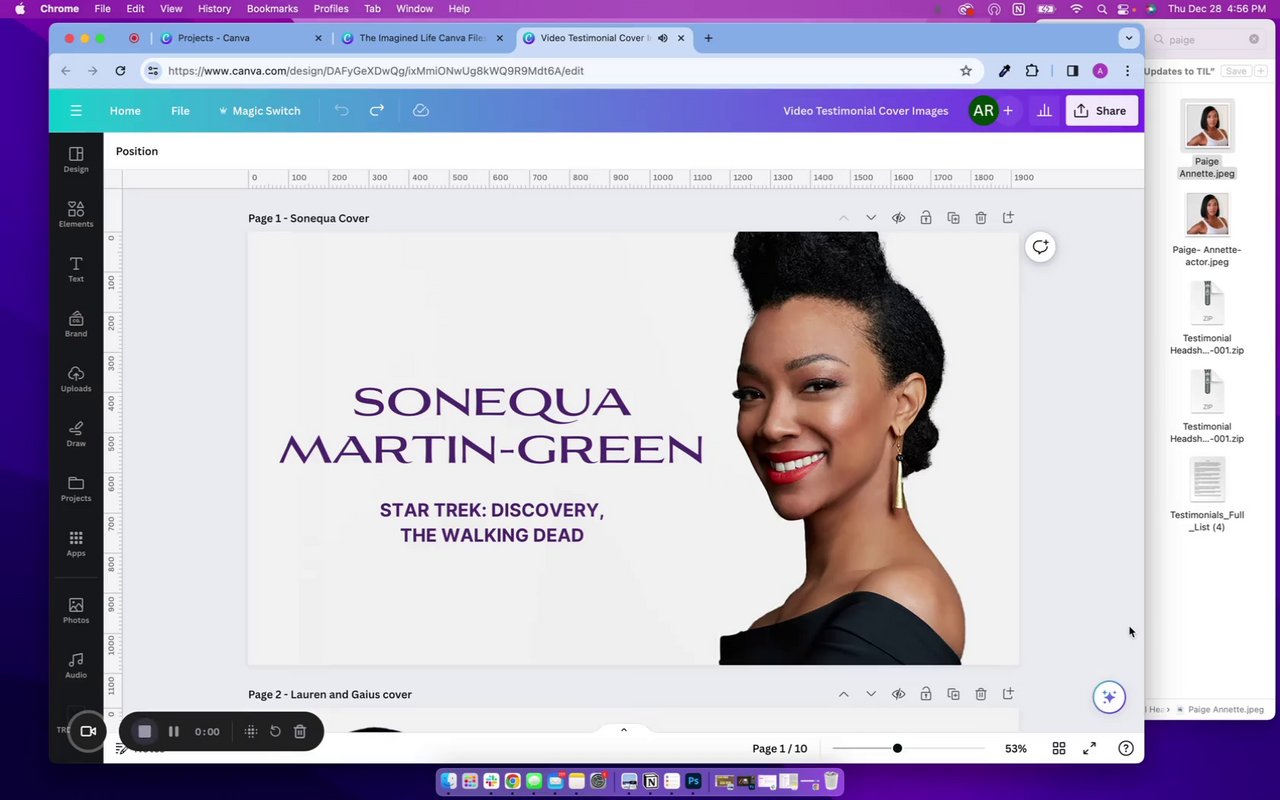Open Chrome tab search dropdown
The image size is (1280, 800).
(x=1129, y=38)
